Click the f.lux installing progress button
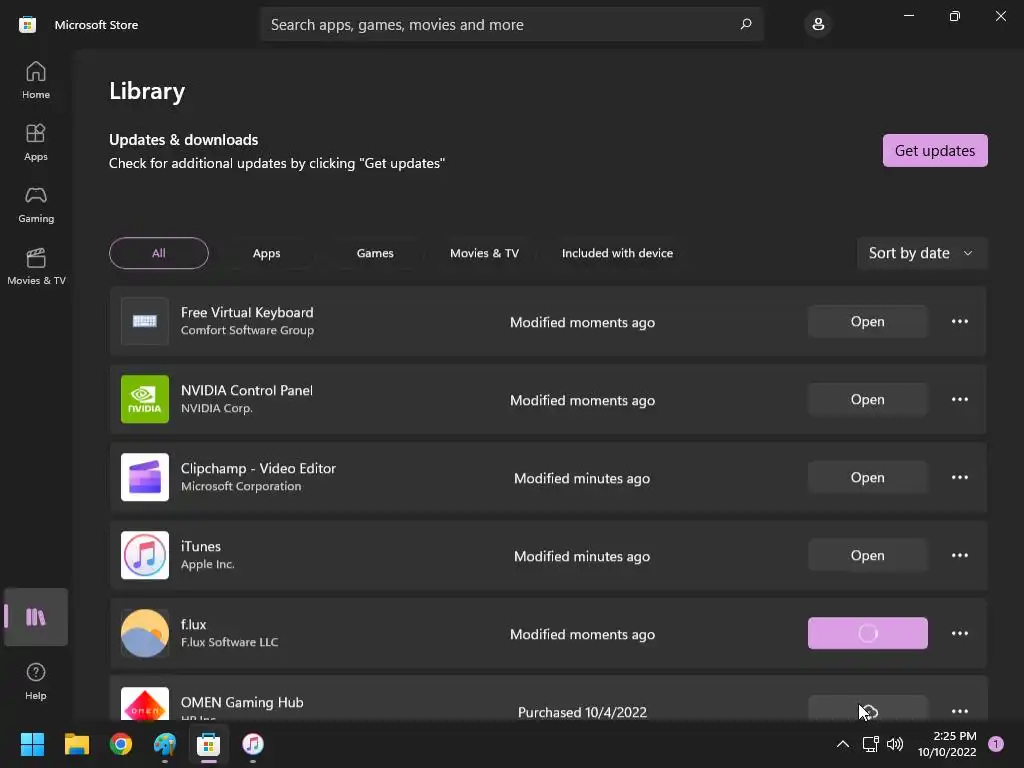 [x=867, y=633]
